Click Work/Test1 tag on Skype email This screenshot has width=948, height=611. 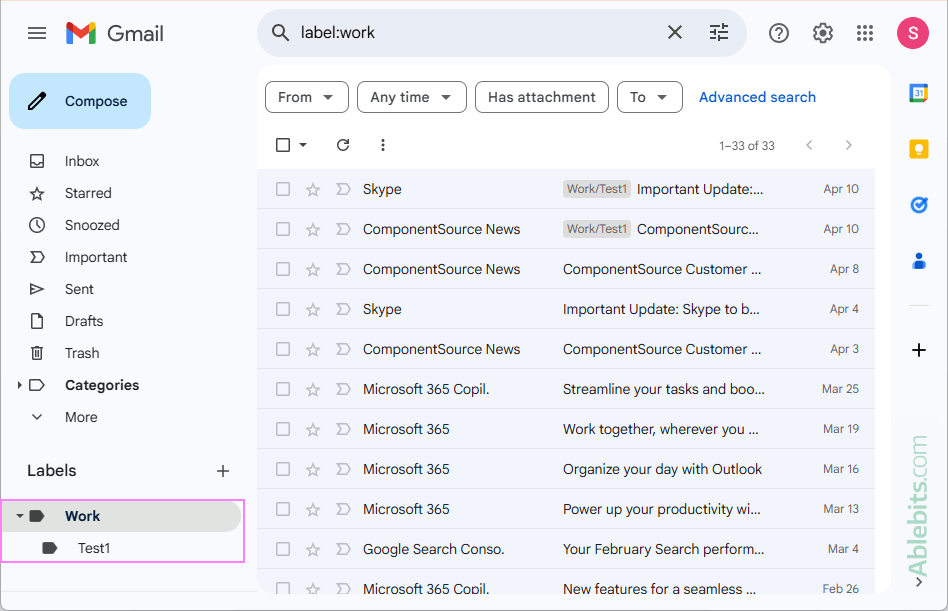click(597, 189)
